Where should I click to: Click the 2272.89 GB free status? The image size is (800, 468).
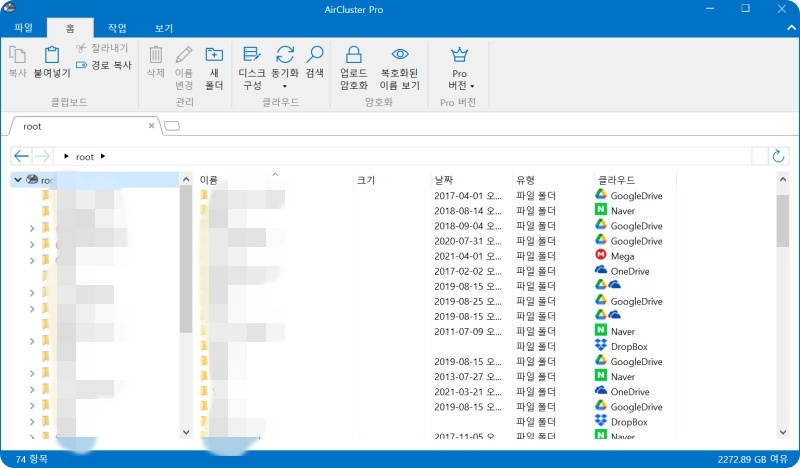point(752,459)
